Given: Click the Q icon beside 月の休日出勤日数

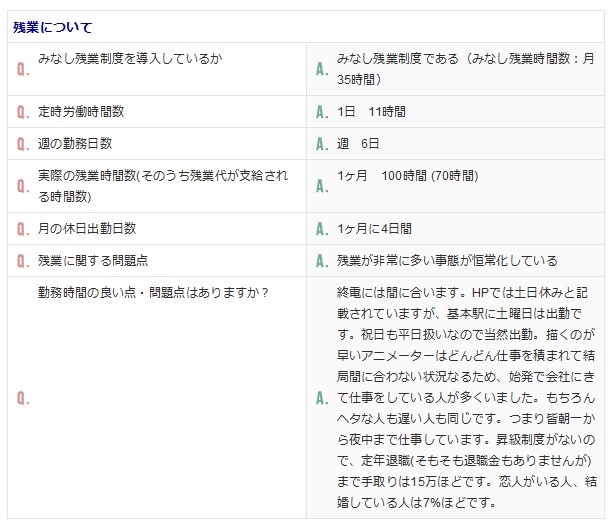Looking at the screenshot, I should click(23, 229).
